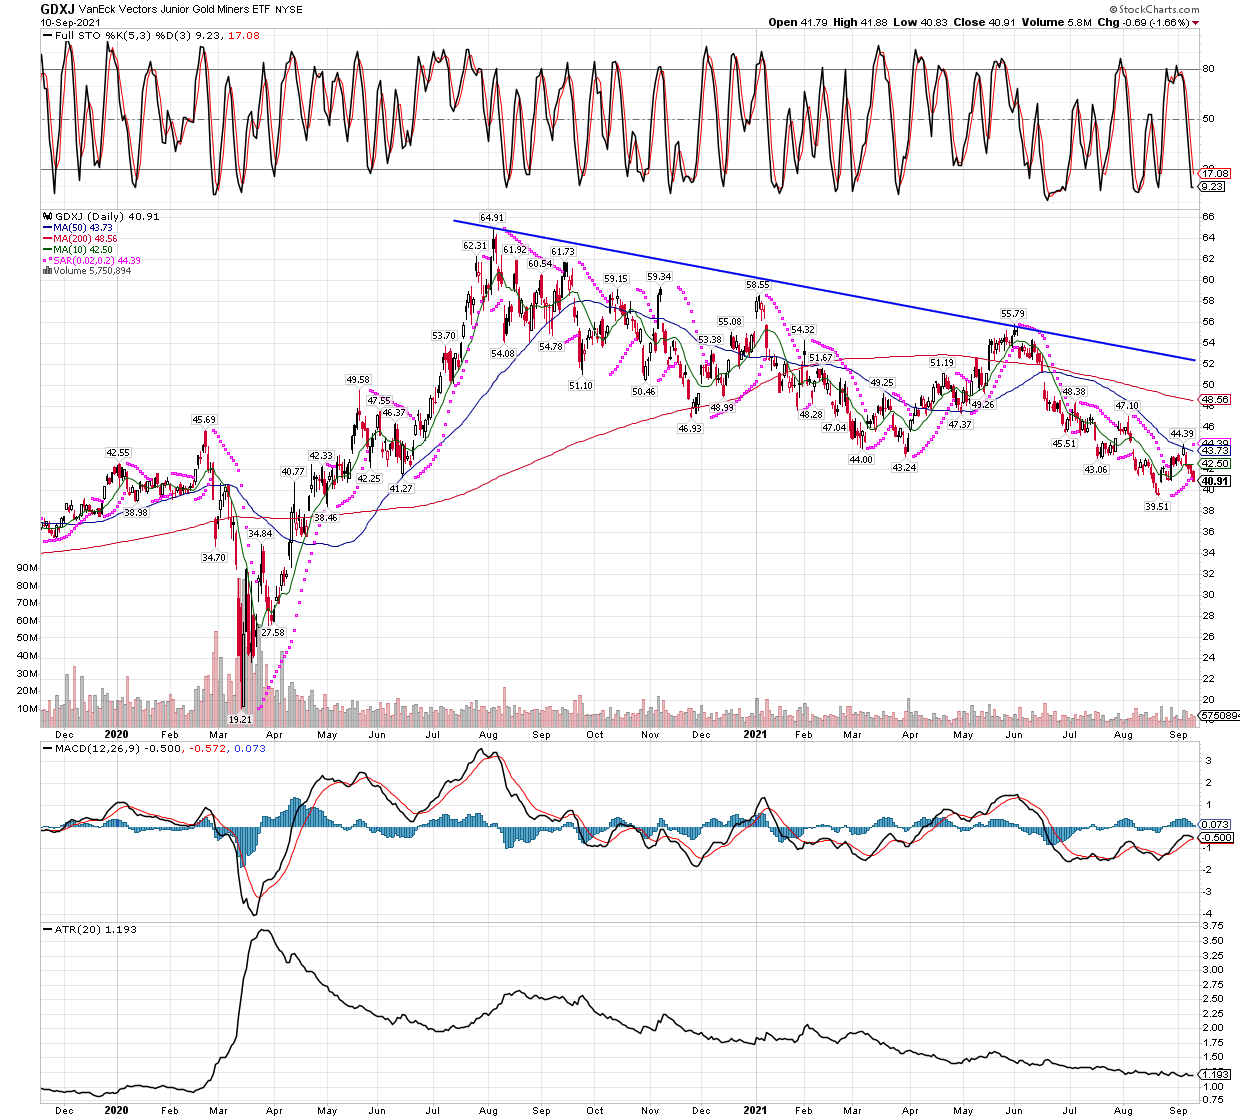Click the "47.10" price label

tap(1127, 405)
